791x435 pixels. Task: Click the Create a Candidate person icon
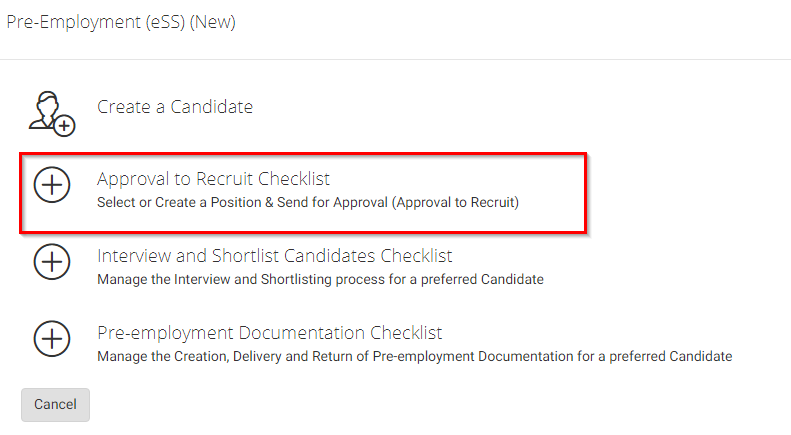click(x=51, y=111)
